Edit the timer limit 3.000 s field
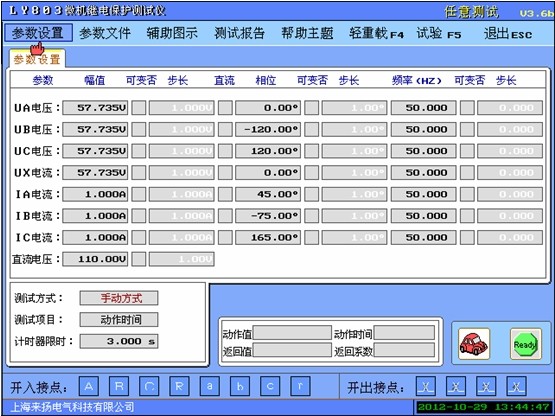Screen dimensions: 555x416 point(119,341)
